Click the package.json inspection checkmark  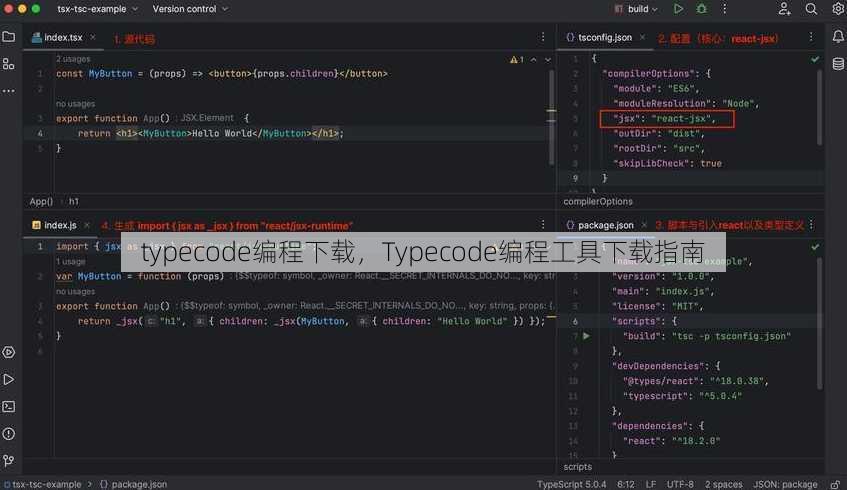click(815, 247)
